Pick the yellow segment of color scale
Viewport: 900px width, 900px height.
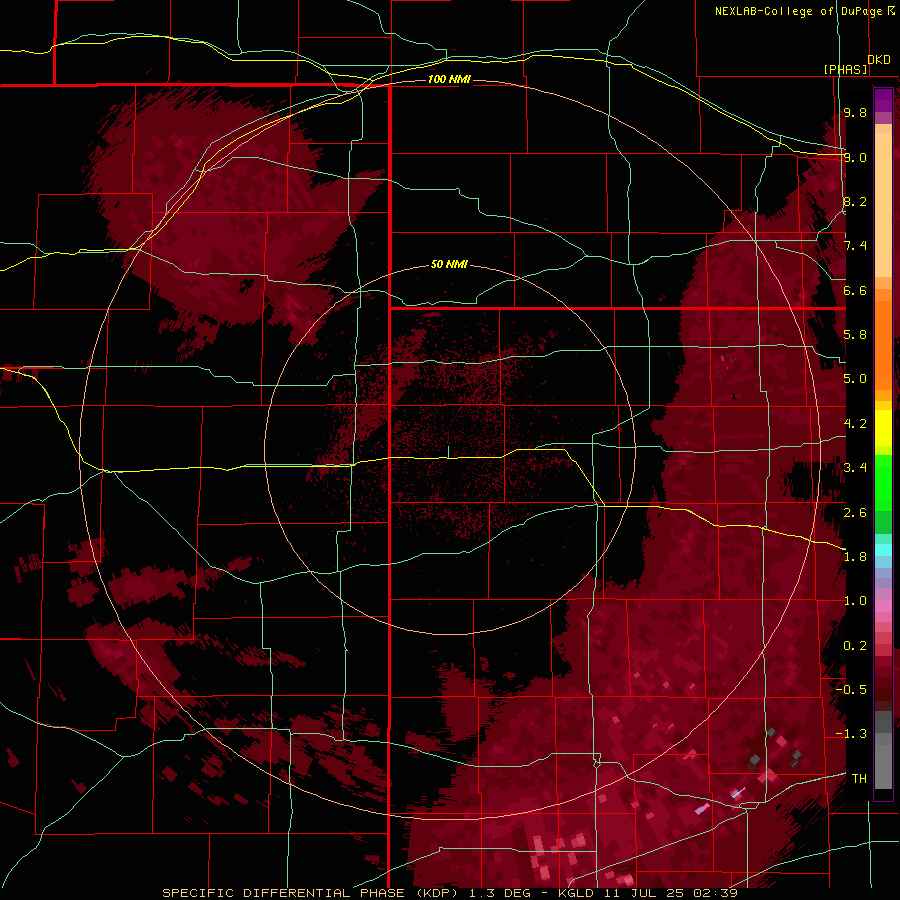pos(883,428)
